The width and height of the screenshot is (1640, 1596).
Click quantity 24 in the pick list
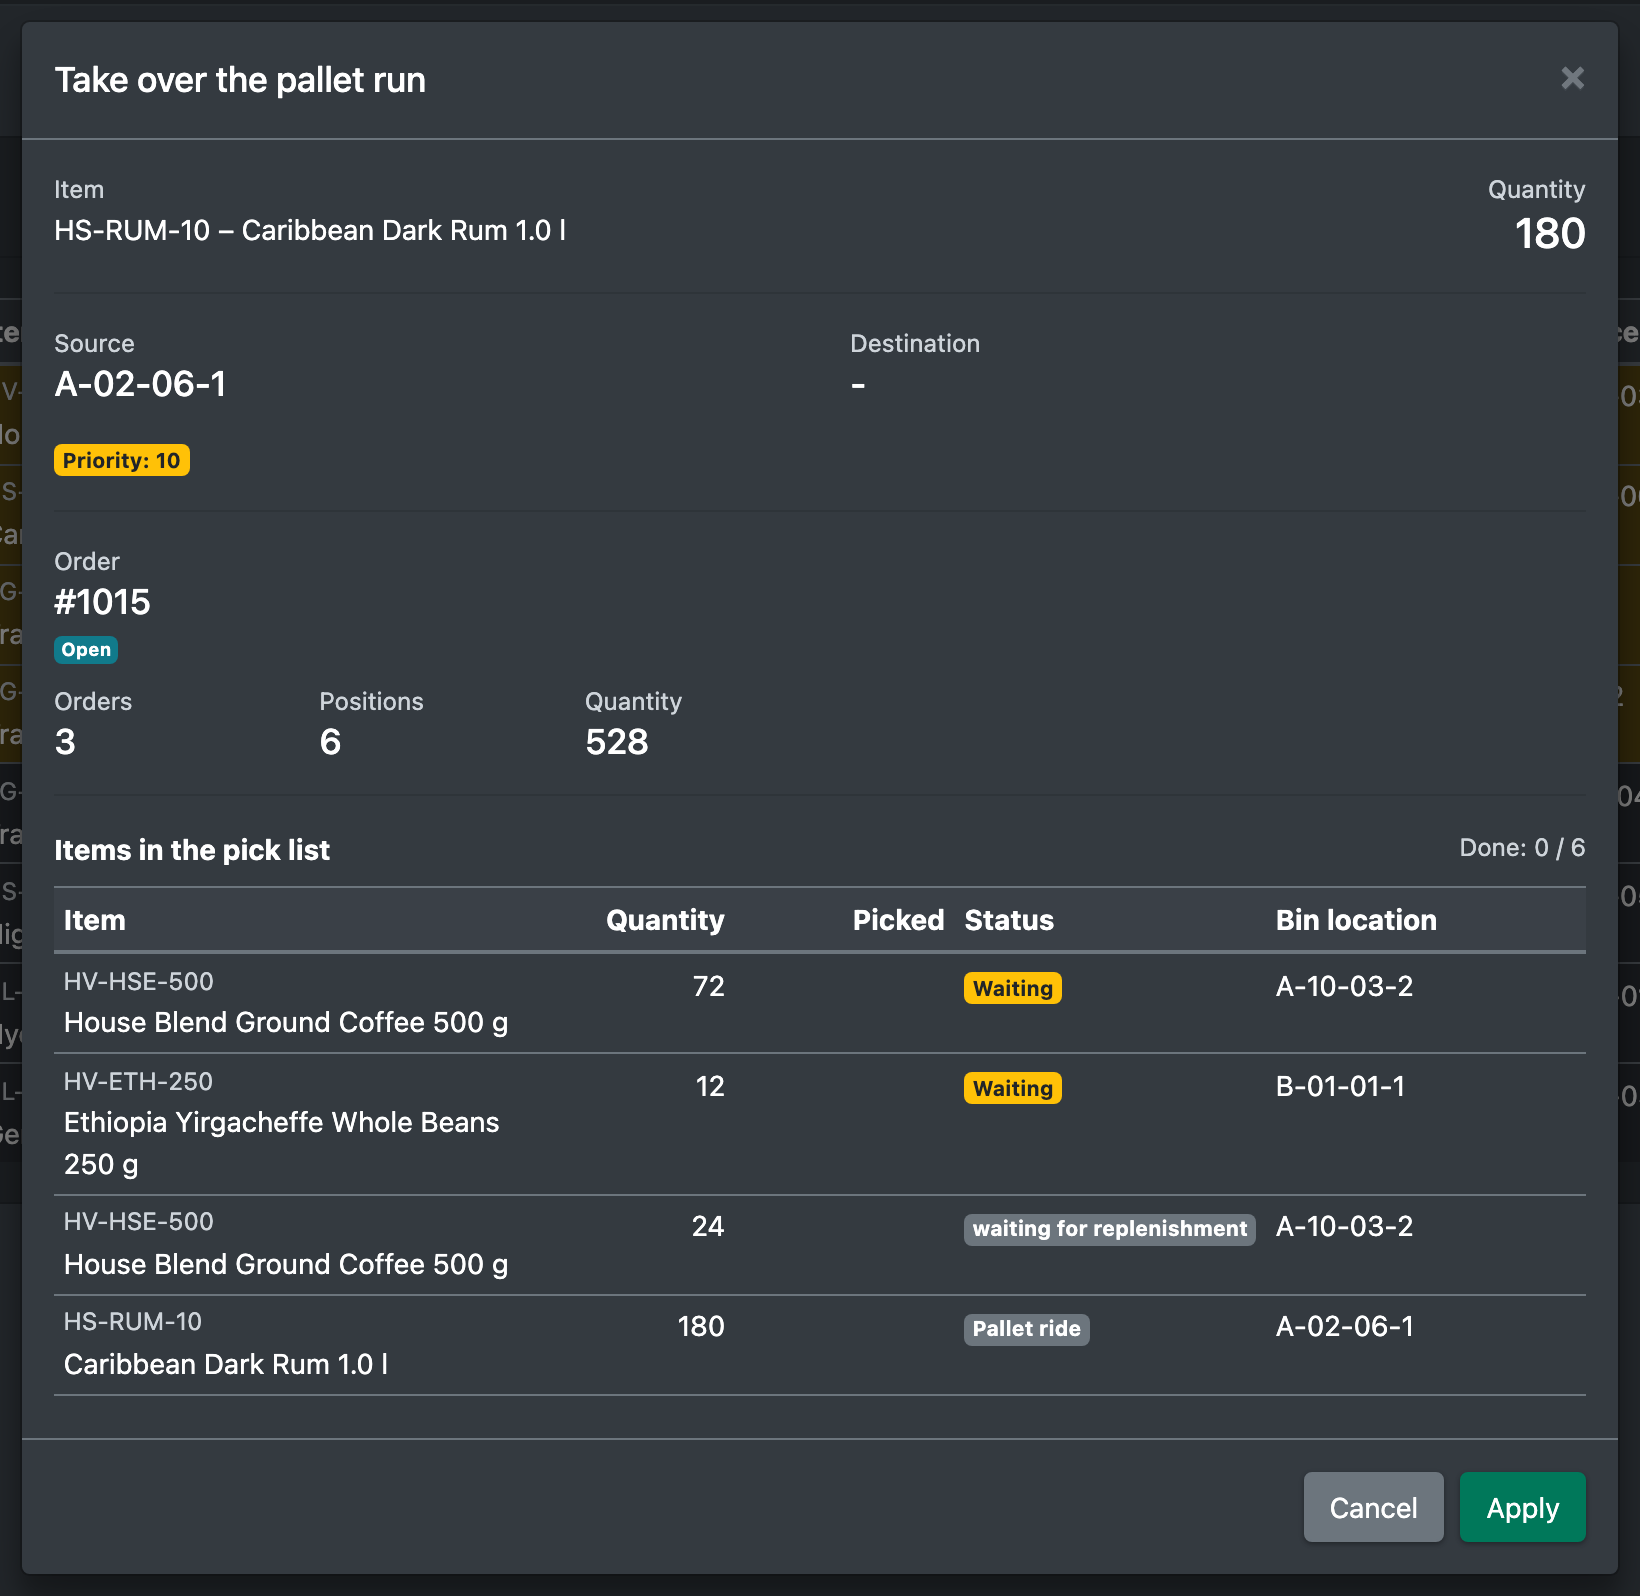point(708,1226)
